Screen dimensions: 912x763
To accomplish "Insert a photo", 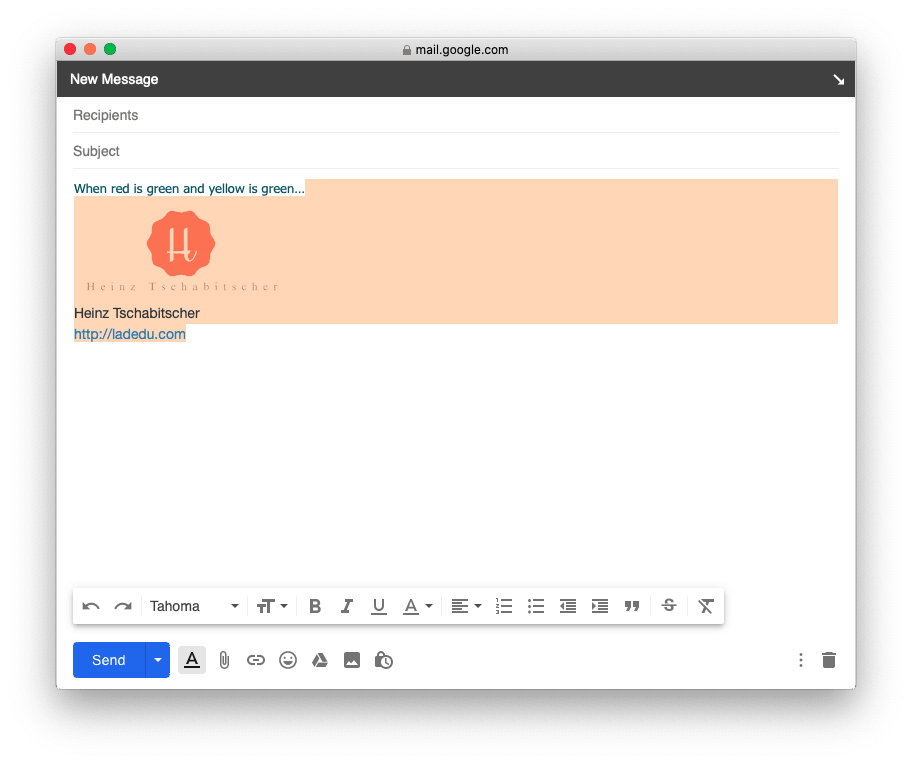I will [x=352, y=661].
